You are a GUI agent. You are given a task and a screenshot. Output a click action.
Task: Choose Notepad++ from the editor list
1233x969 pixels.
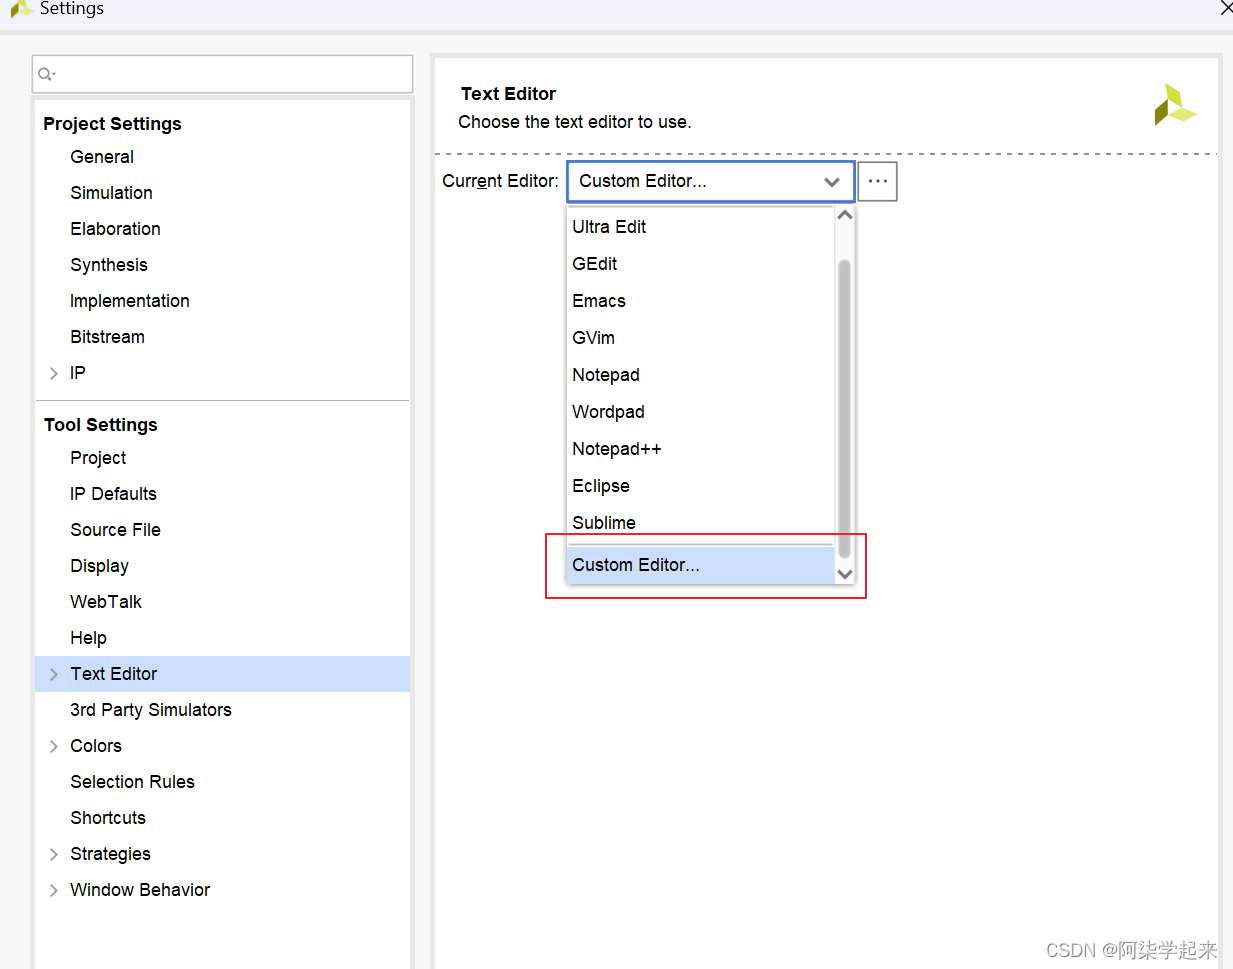tap(700, 449)
